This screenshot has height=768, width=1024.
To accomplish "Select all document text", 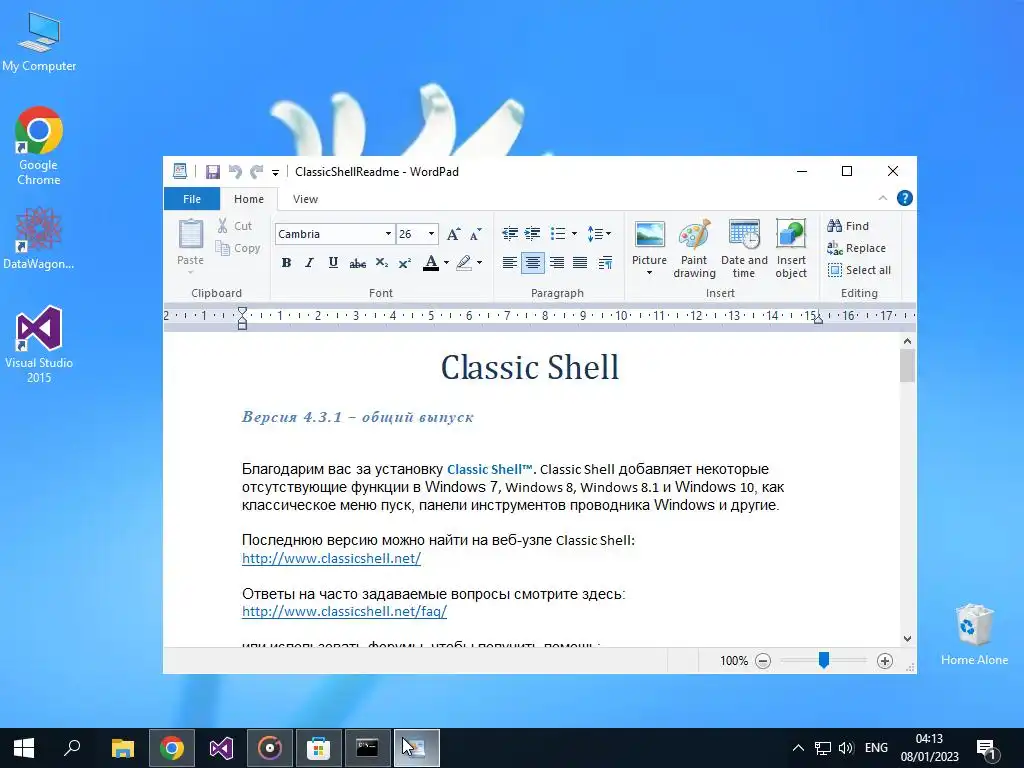I will (x=859, y=270).
